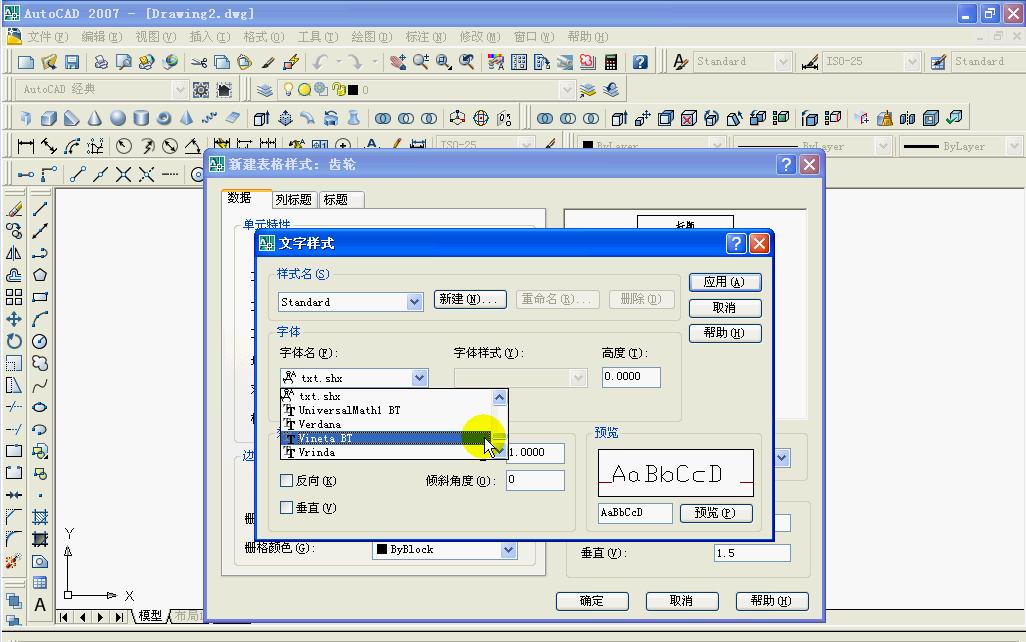Click the Polygon drawing tool
Viewport: 1026px width, 642px height.
[38, 273]
